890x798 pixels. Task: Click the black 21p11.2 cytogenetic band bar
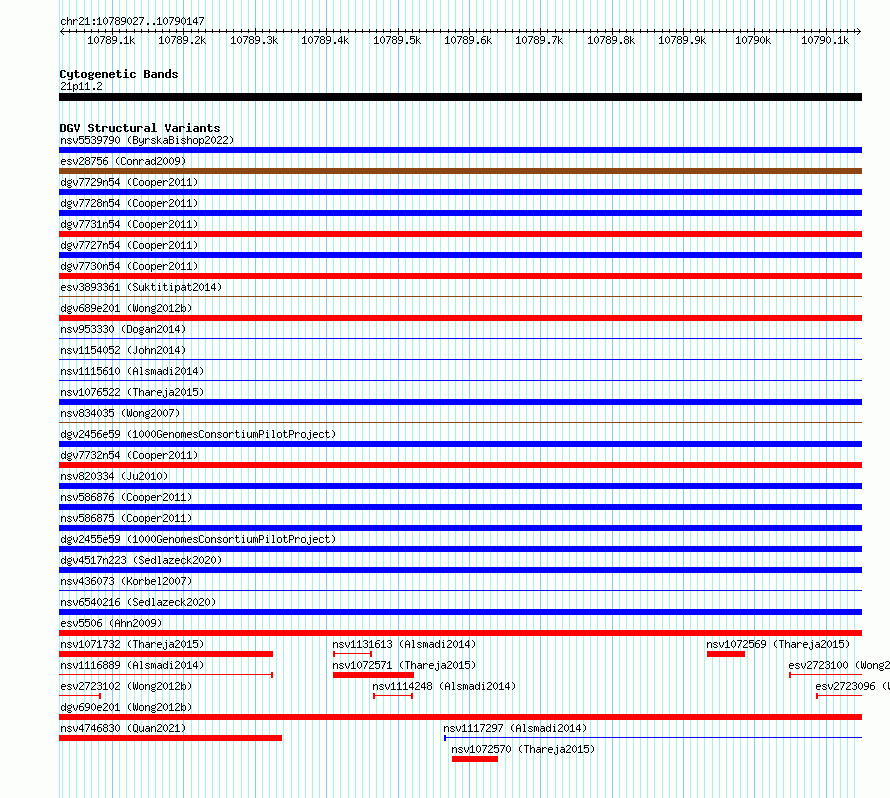[460, 97]
